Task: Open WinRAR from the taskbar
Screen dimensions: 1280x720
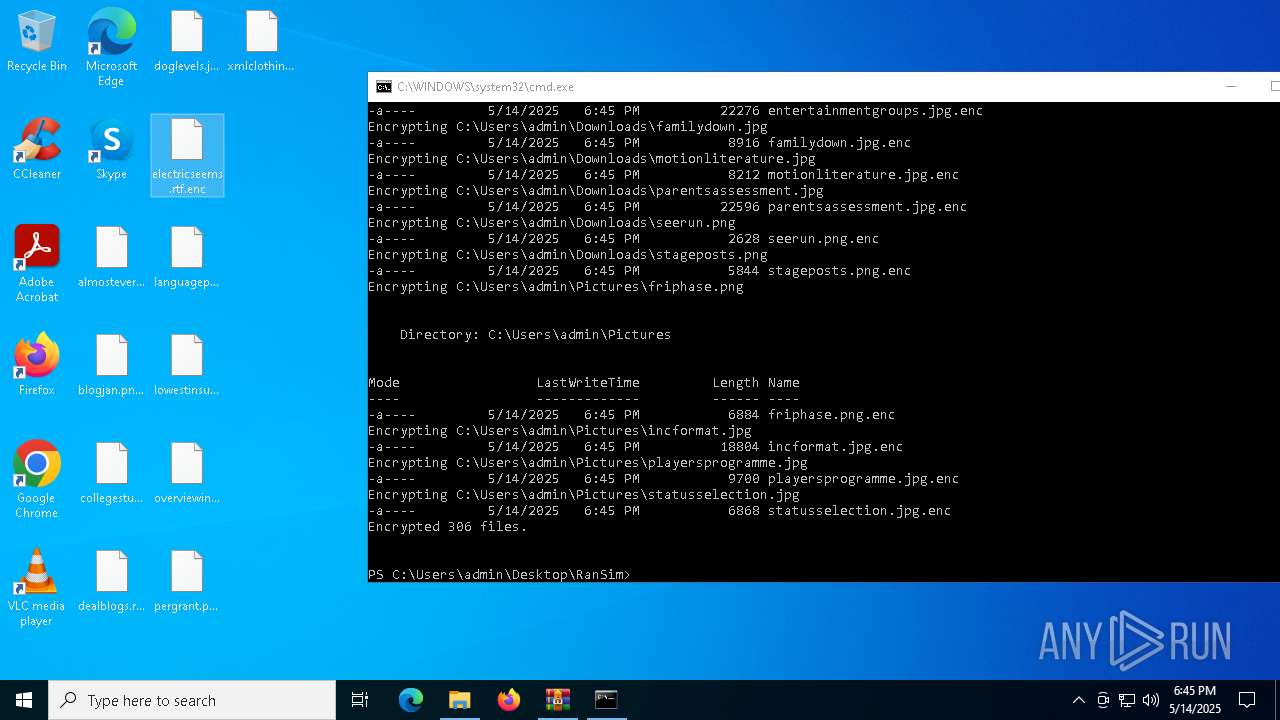Action: (557, 700)
